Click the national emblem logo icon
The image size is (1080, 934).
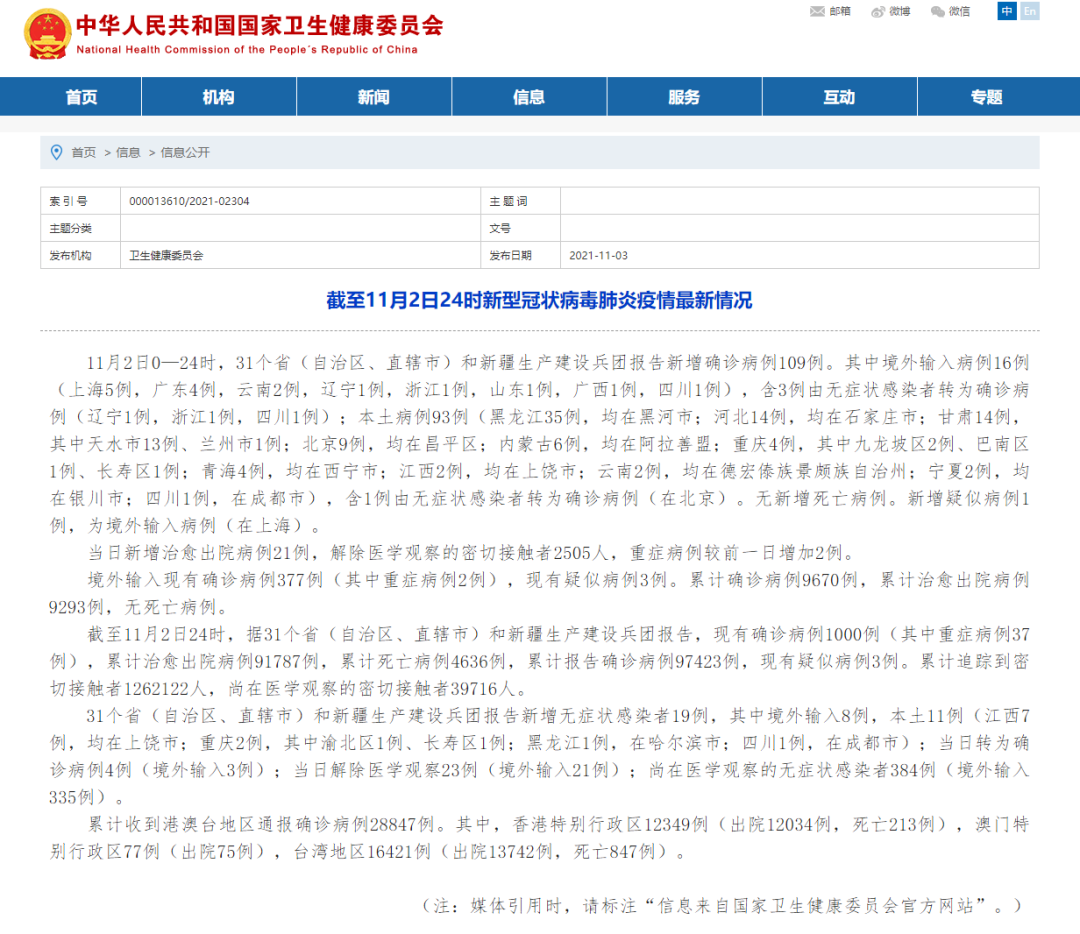(x=48, y=35)
